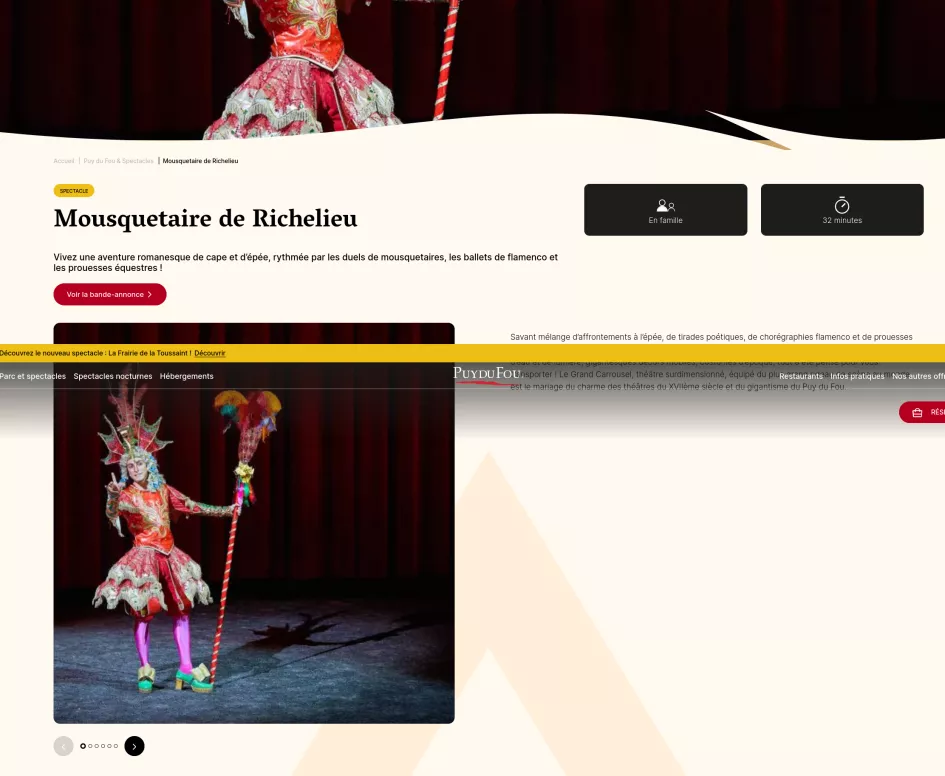945x776 pixels.
Task: Go to 'Accueil' in the breadcrumb
Action: [x=64, y=161]
